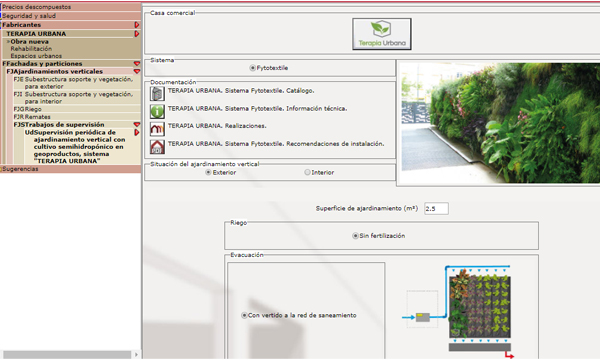Collapse FJ Ajardinamientos verticales arrow
This screenshot has height=360, width=600.
point(137,72)
